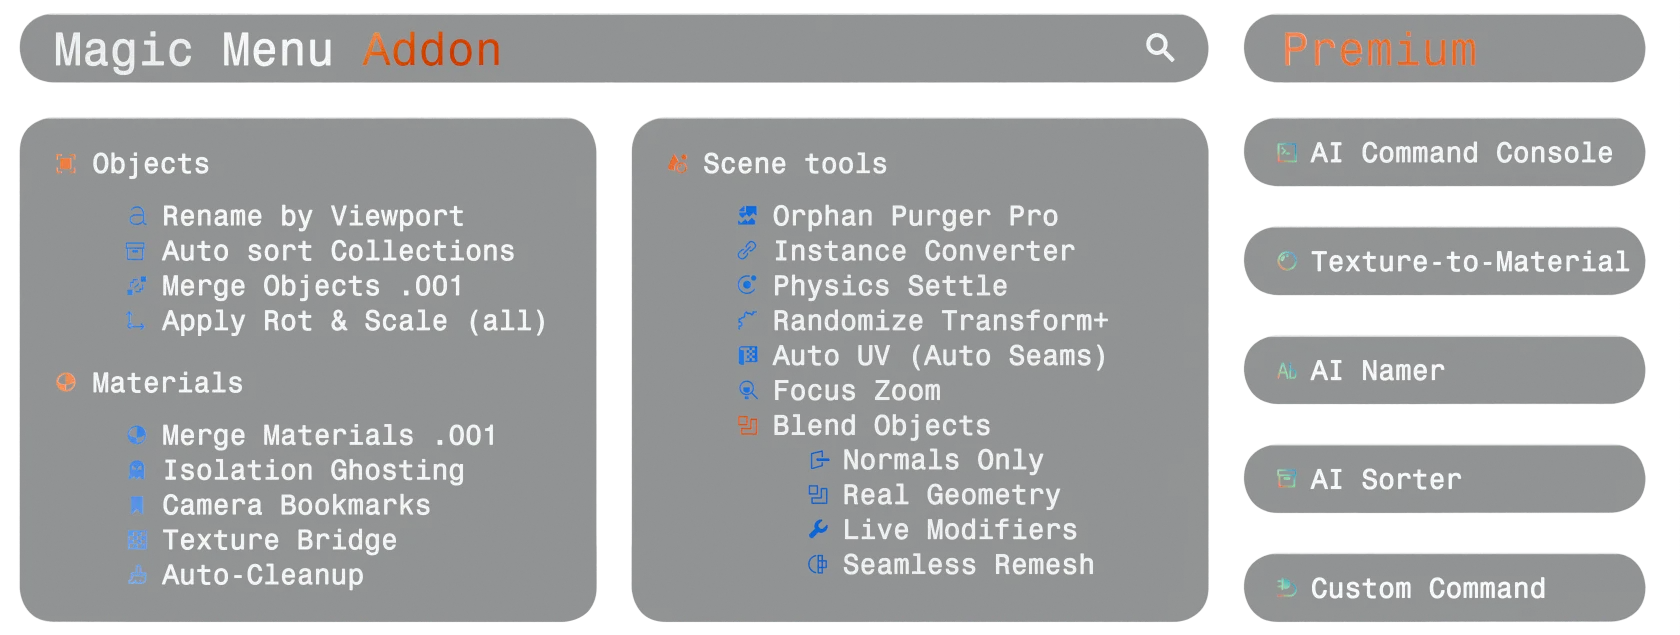Click the Magic Menu search bar

[x=614, y=48]
